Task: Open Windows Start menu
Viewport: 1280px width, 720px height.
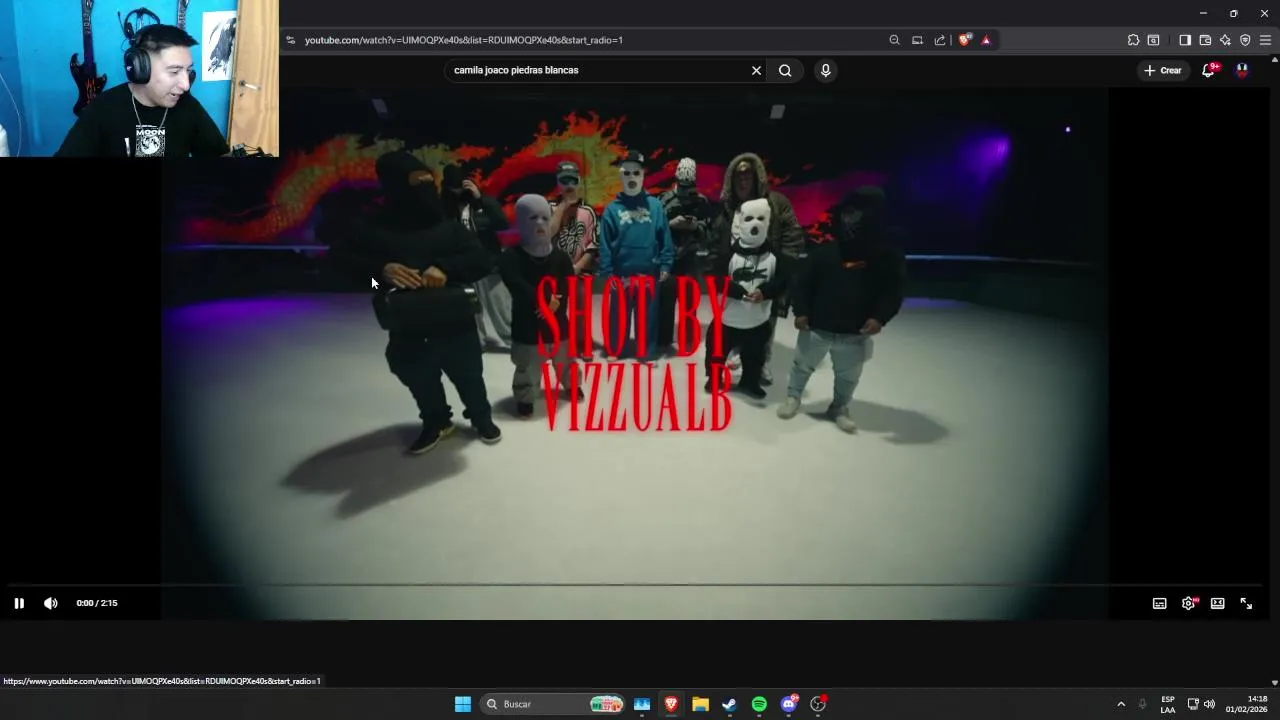Action: coord(463,704)
